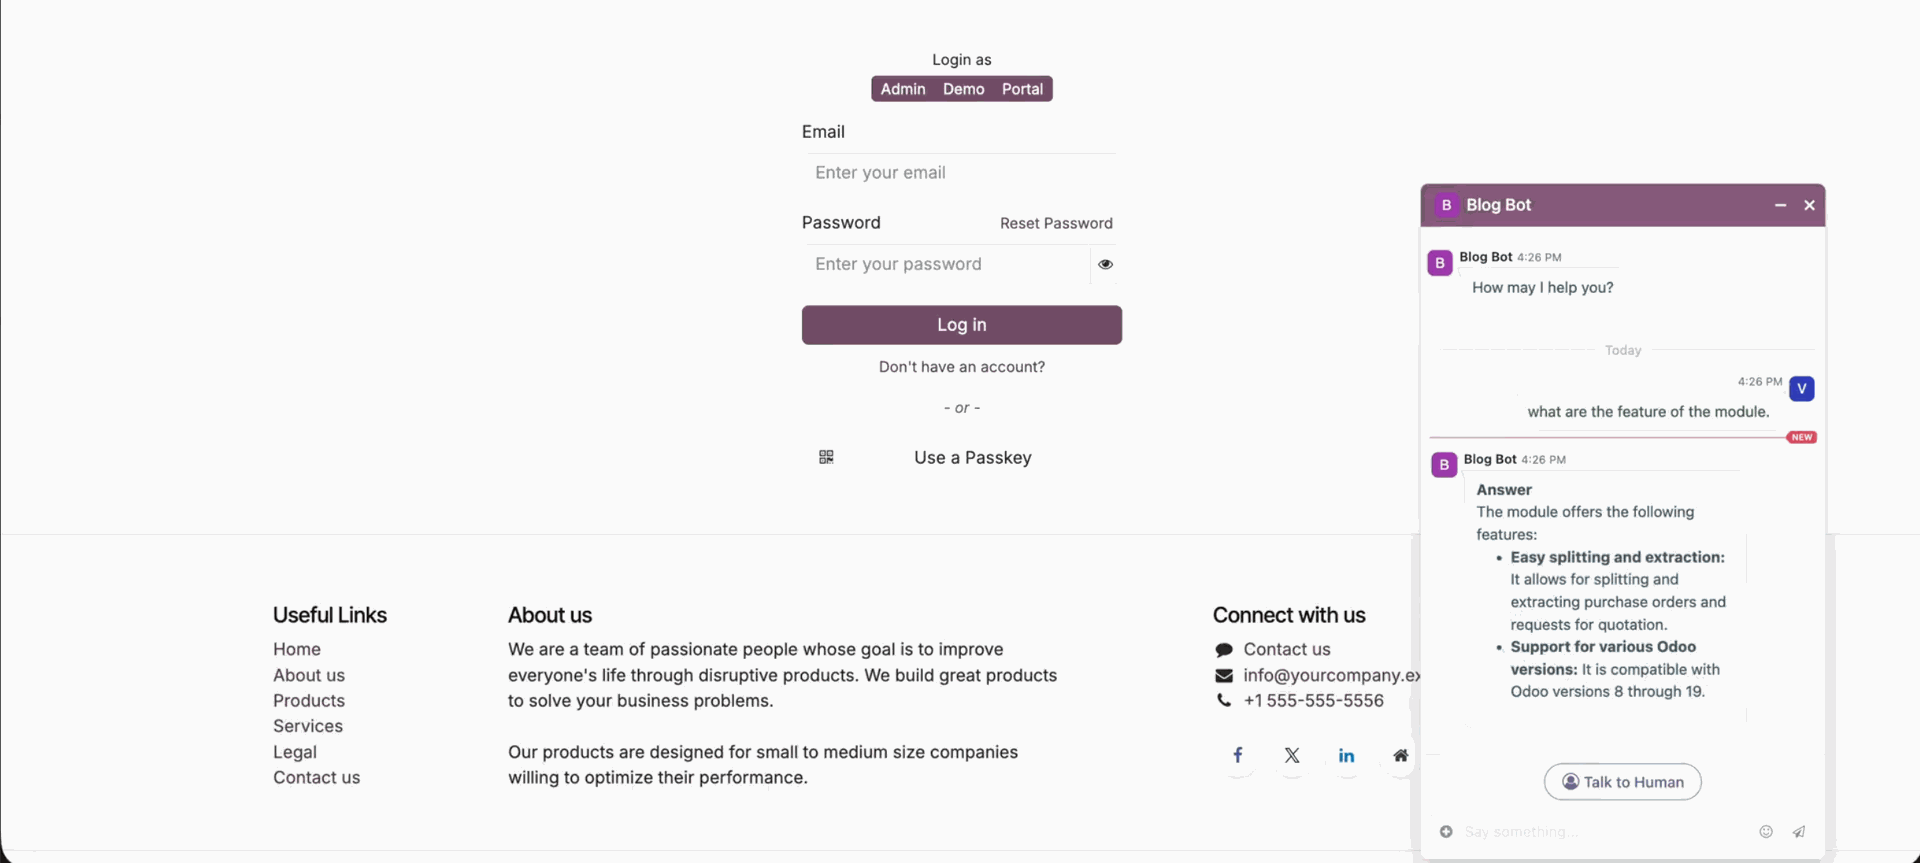This screenshot has width=1920, height=863.
Task: Click the emoji picker in chat
Action: coord(1766,831)
